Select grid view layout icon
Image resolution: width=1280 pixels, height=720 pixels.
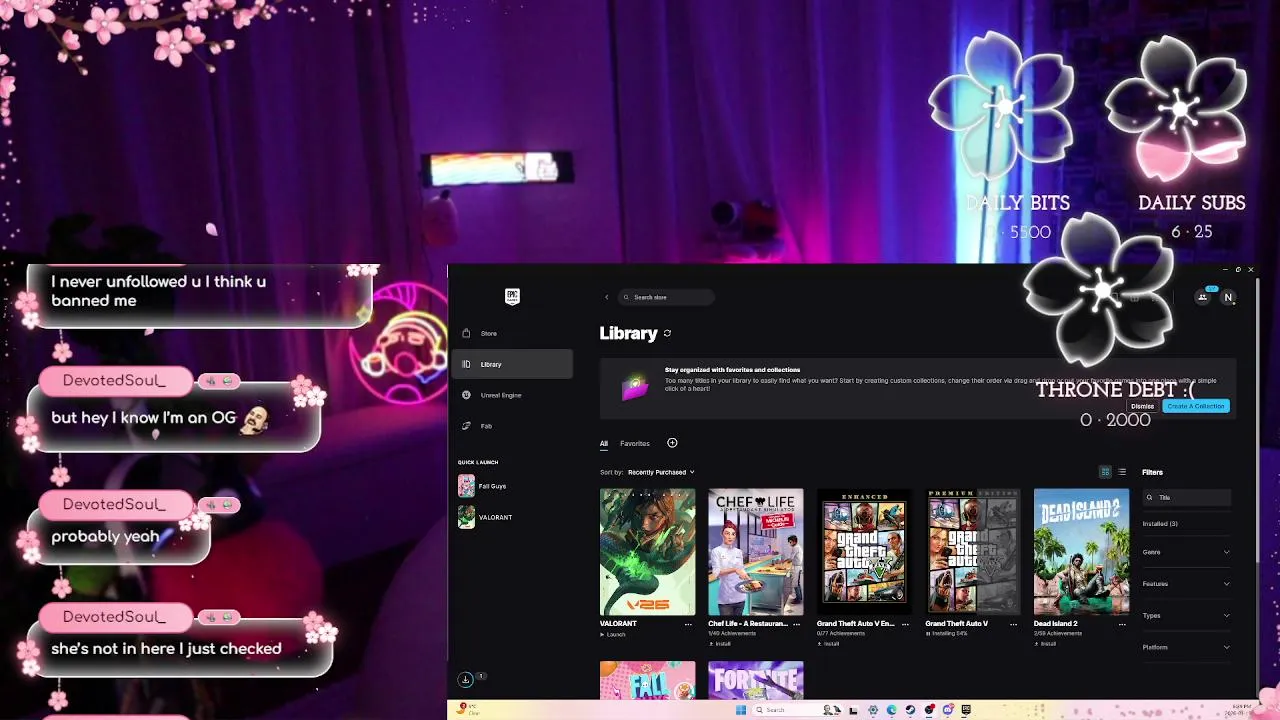click(1105, 472)
